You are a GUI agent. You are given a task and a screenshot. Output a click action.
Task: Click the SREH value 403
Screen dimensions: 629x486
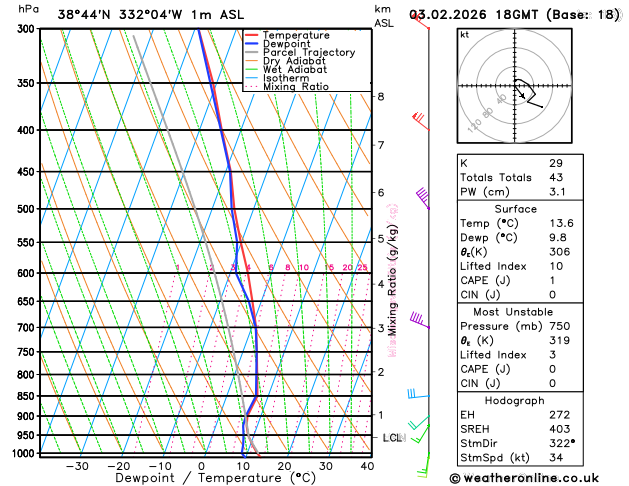point(560,429)
